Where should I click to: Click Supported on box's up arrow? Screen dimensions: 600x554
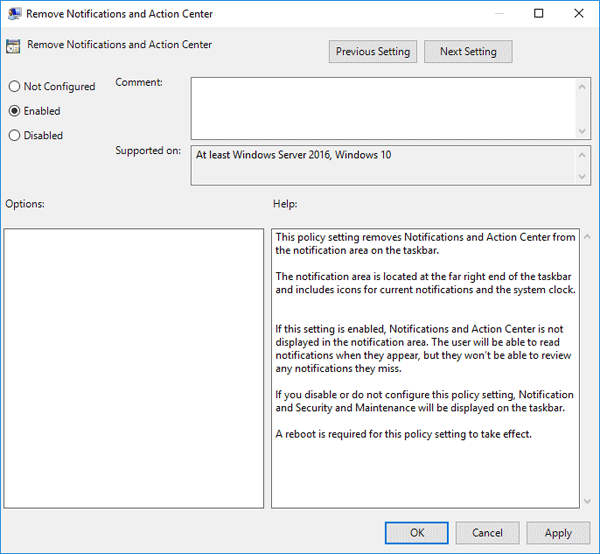(x=583, y=155)
